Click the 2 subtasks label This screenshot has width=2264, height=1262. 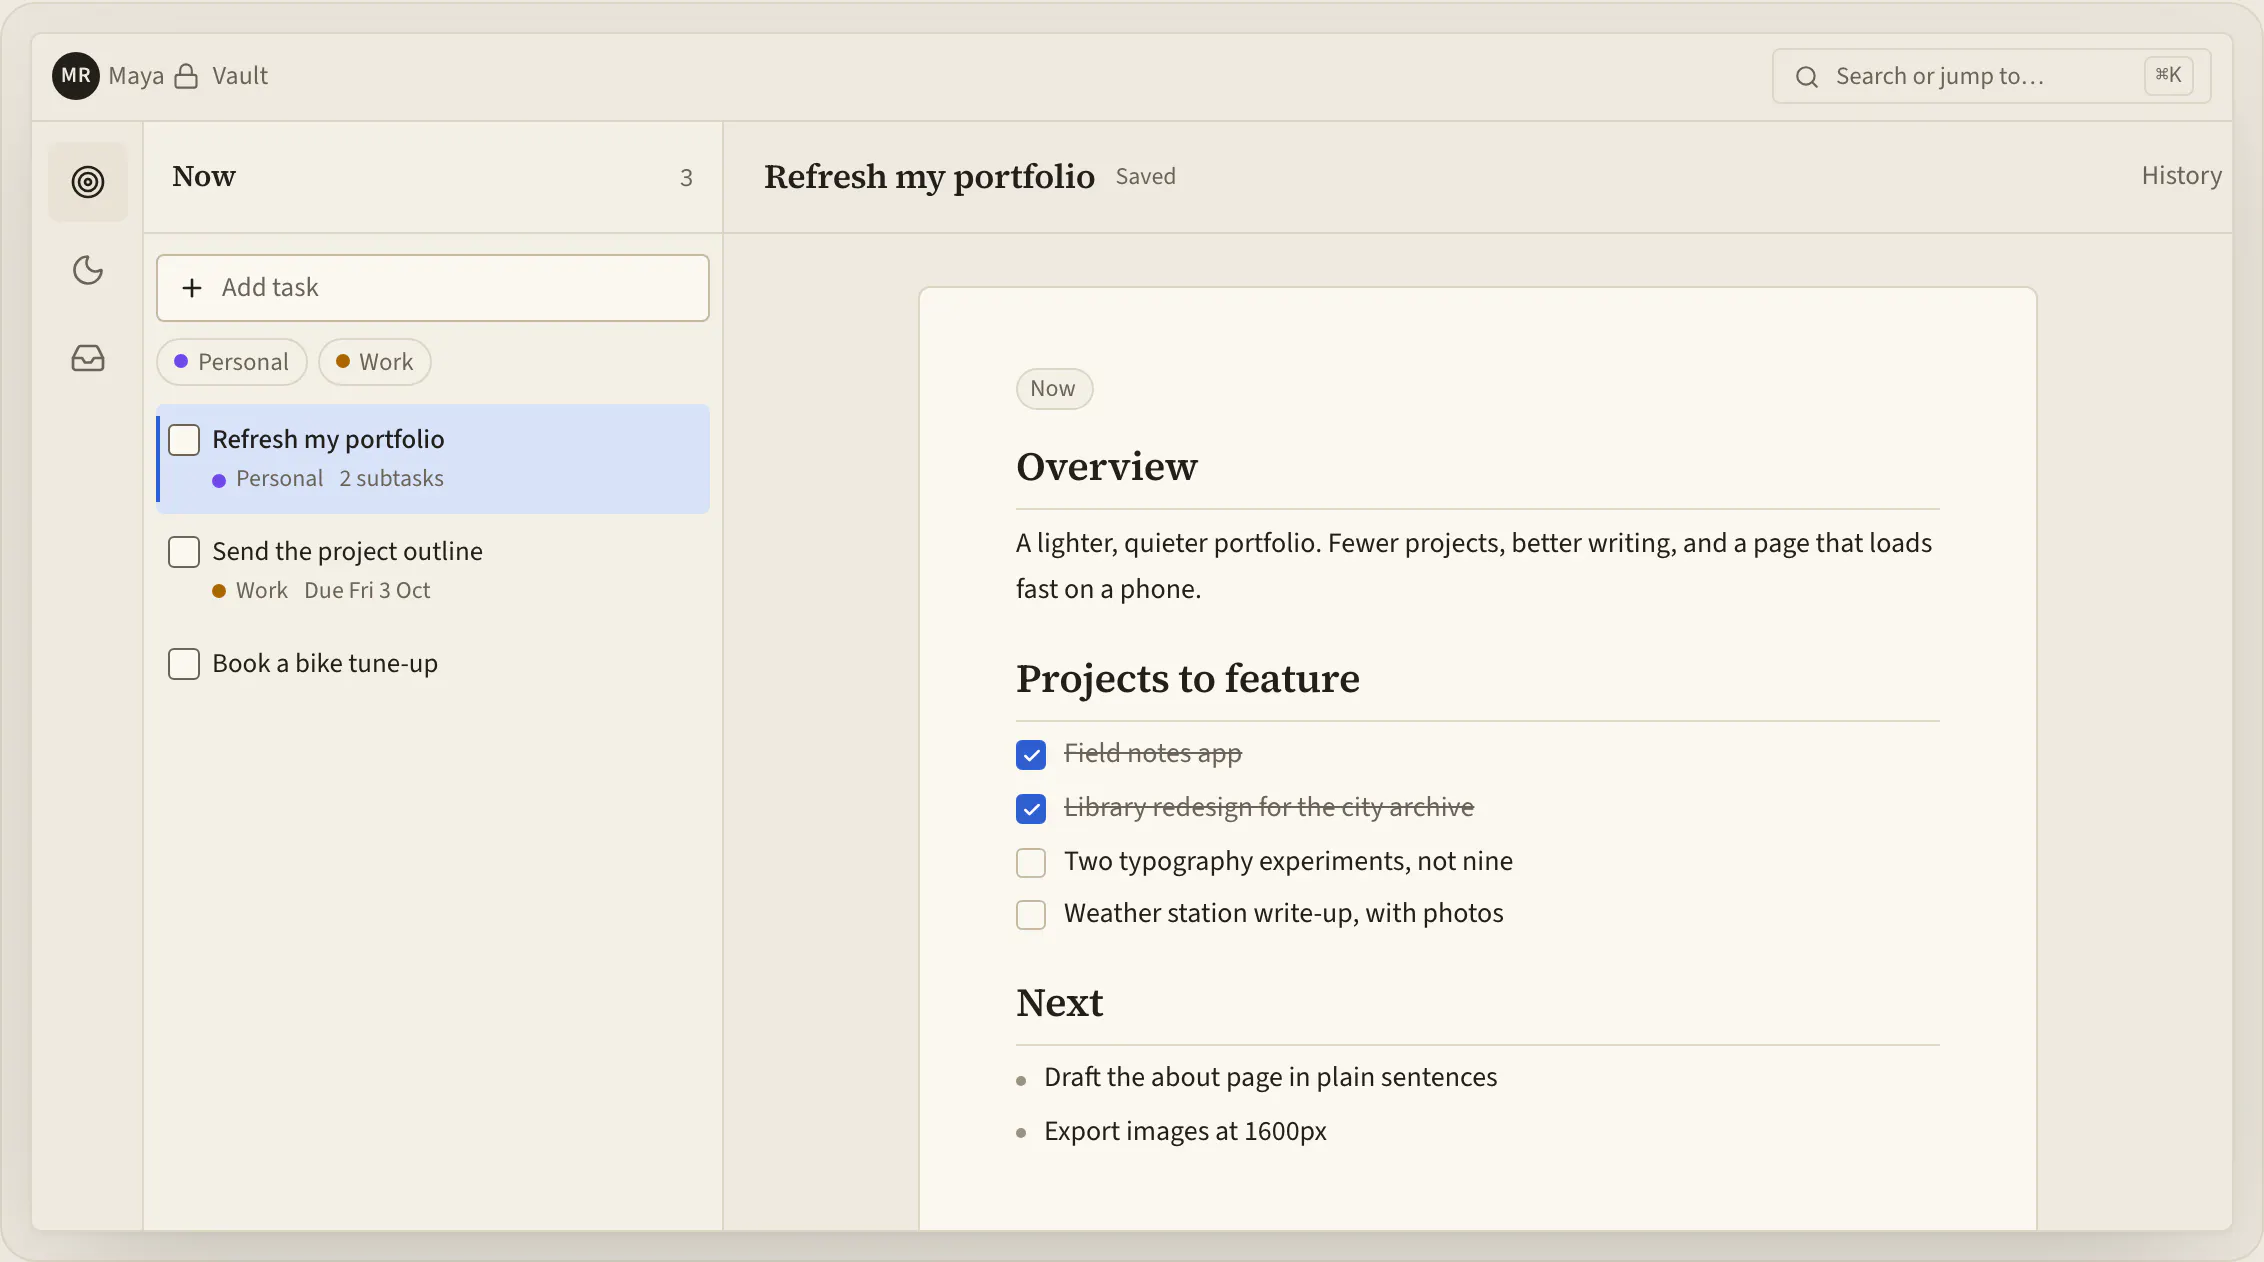391,479
